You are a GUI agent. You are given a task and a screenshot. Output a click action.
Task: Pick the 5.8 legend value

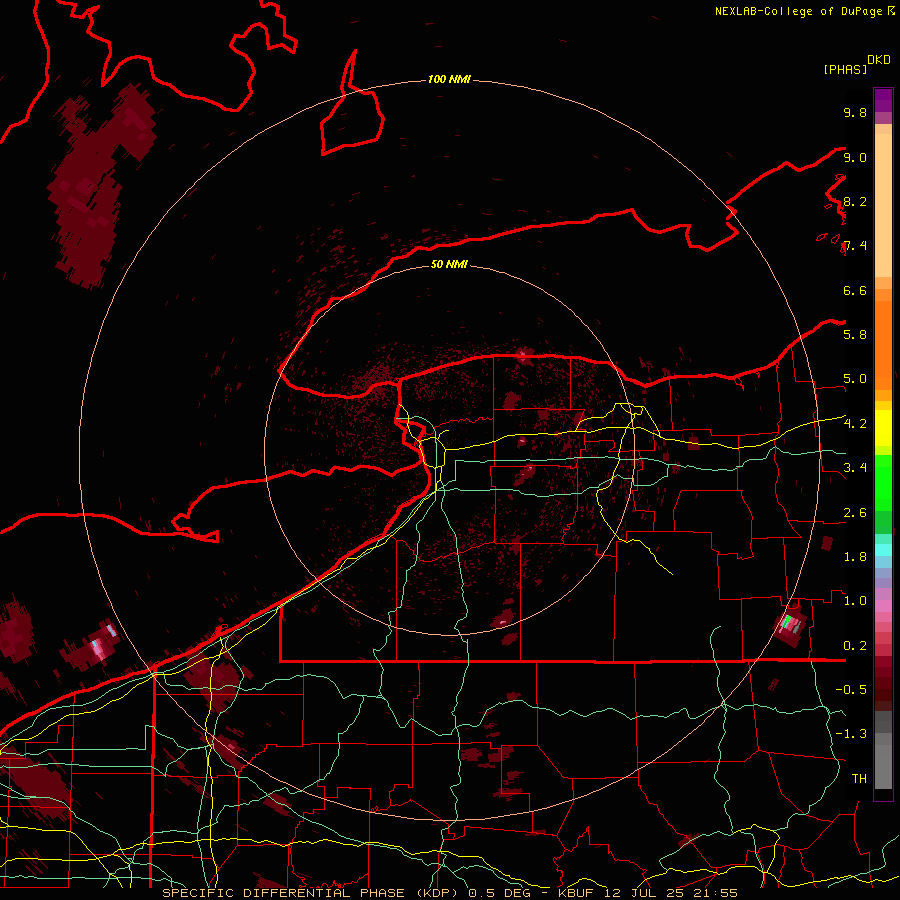[x=855, y=335]
